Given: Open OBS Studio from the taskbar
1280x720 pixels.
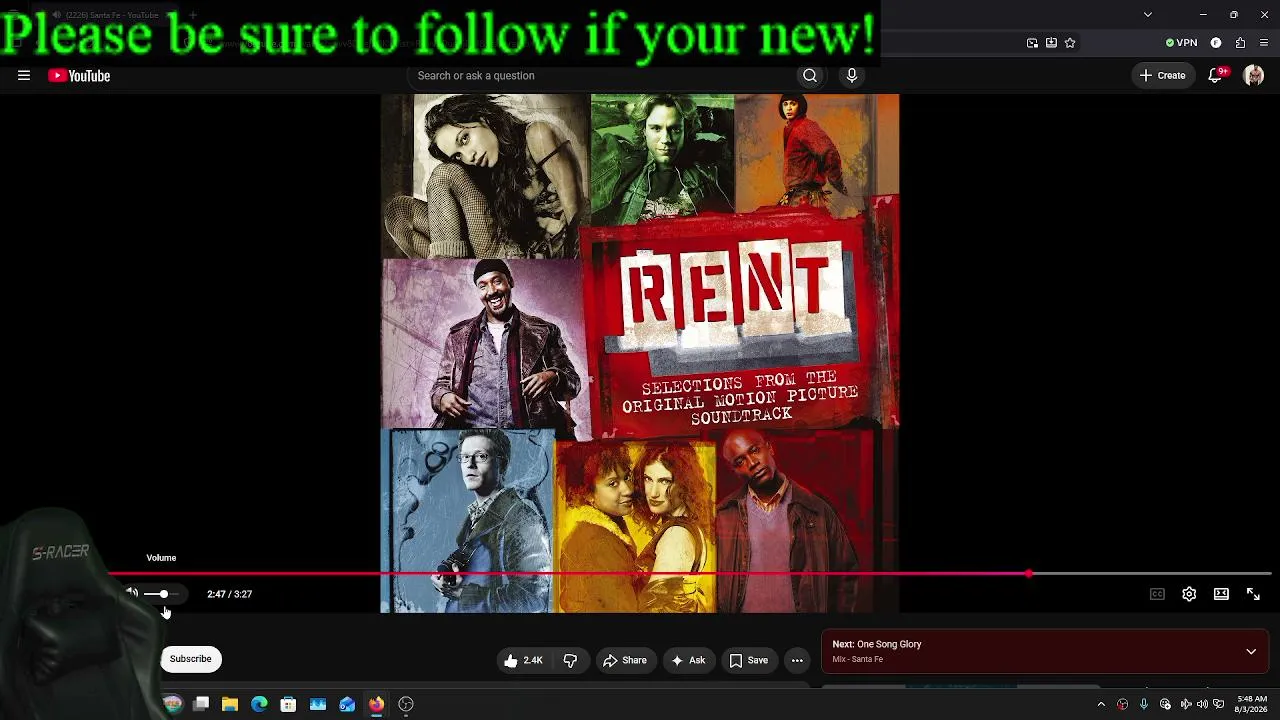Looking at the screenshot, I should 406,704.
